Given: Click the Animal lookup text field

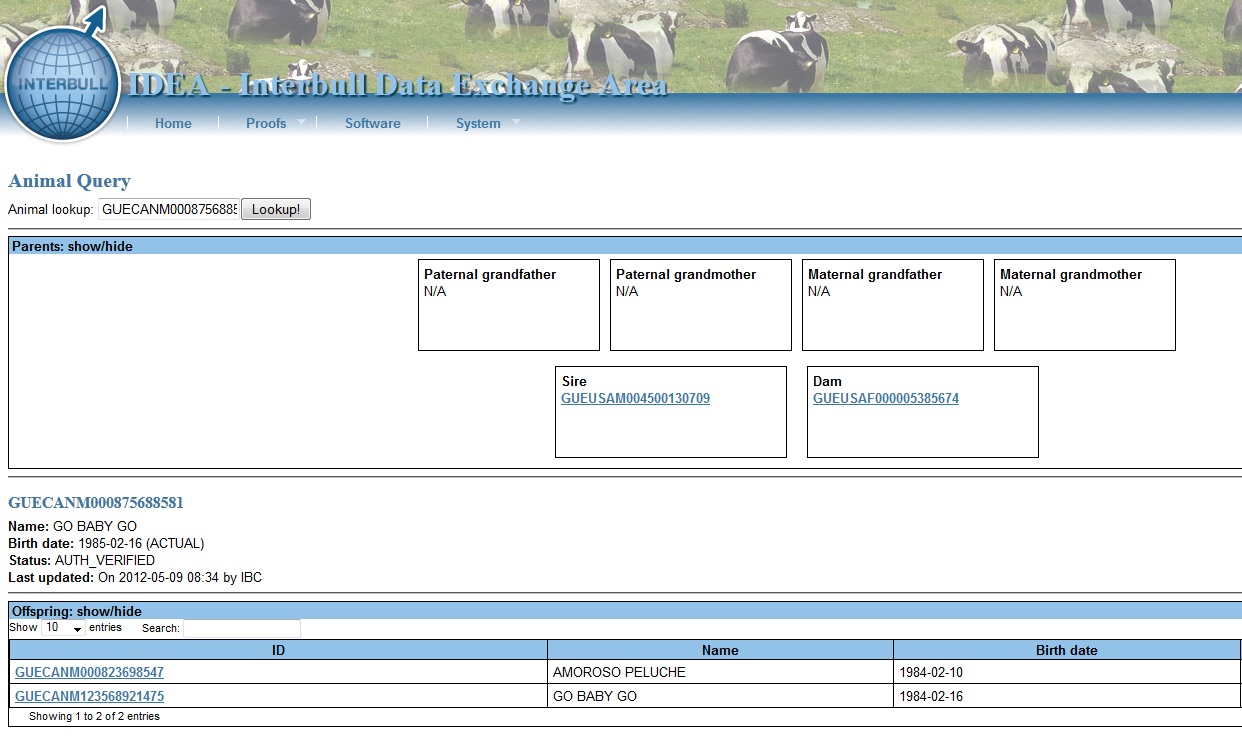Looking at the screenshot, I should (x=168, y=210).
